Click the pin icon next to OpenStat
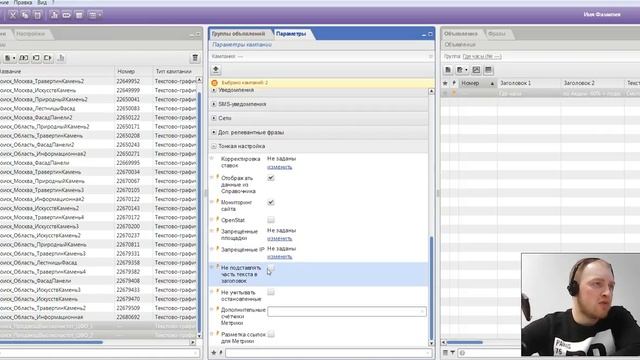 click(x=218, y=219)
